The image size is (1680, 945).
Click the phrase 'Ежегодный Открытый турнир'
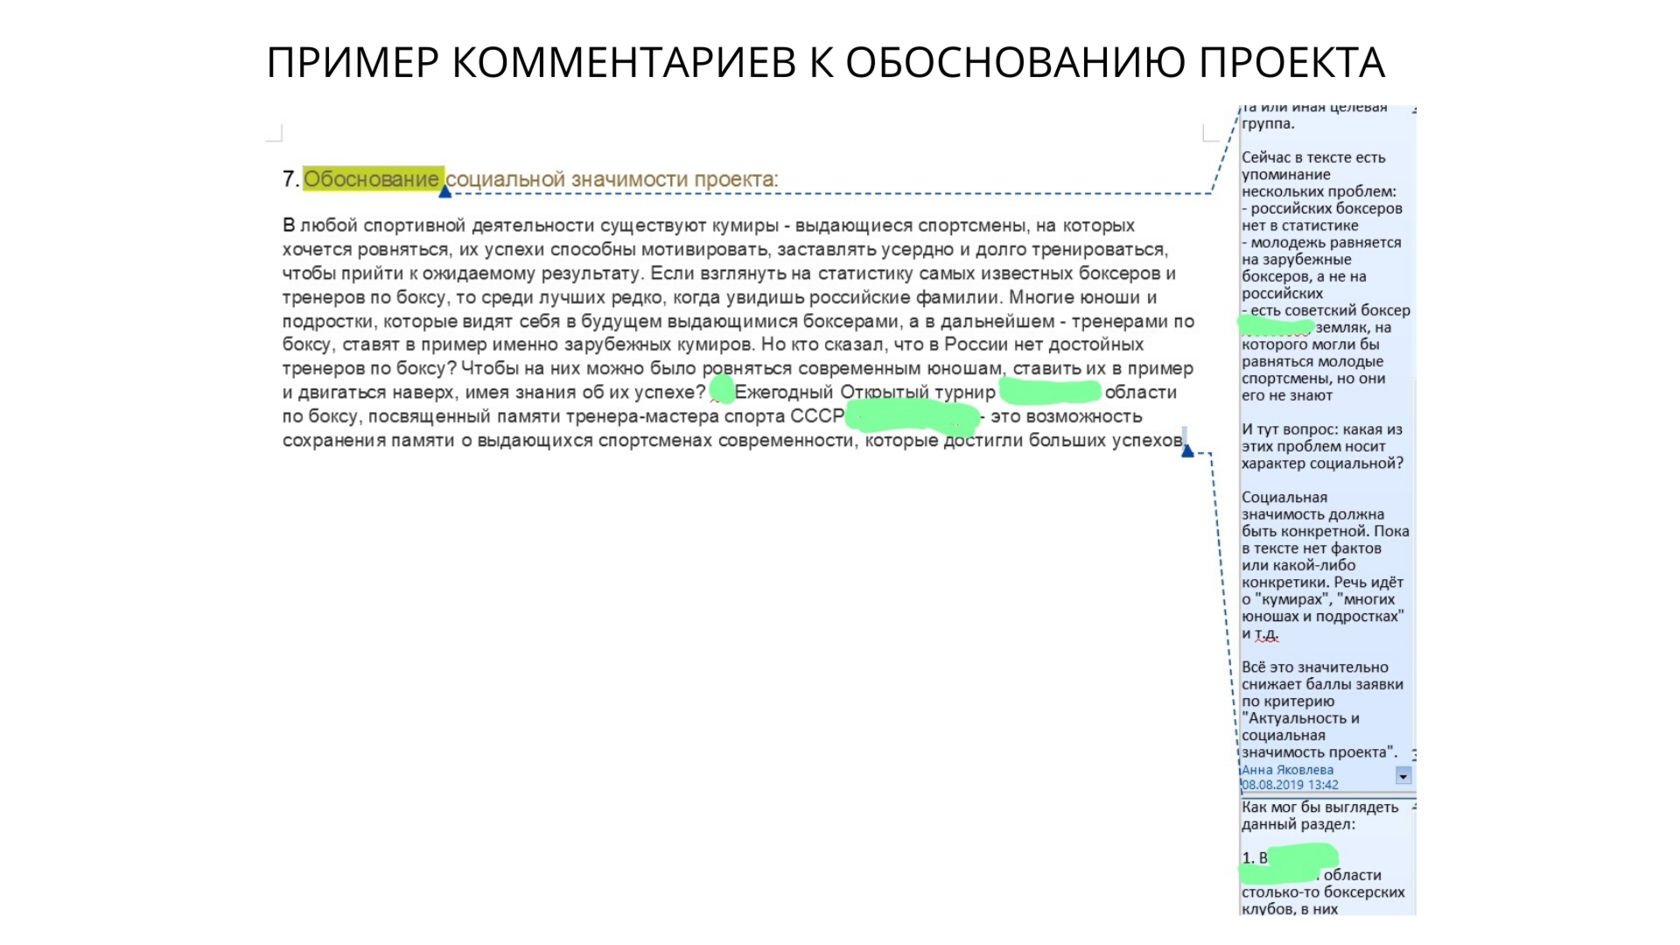[865, 392]
